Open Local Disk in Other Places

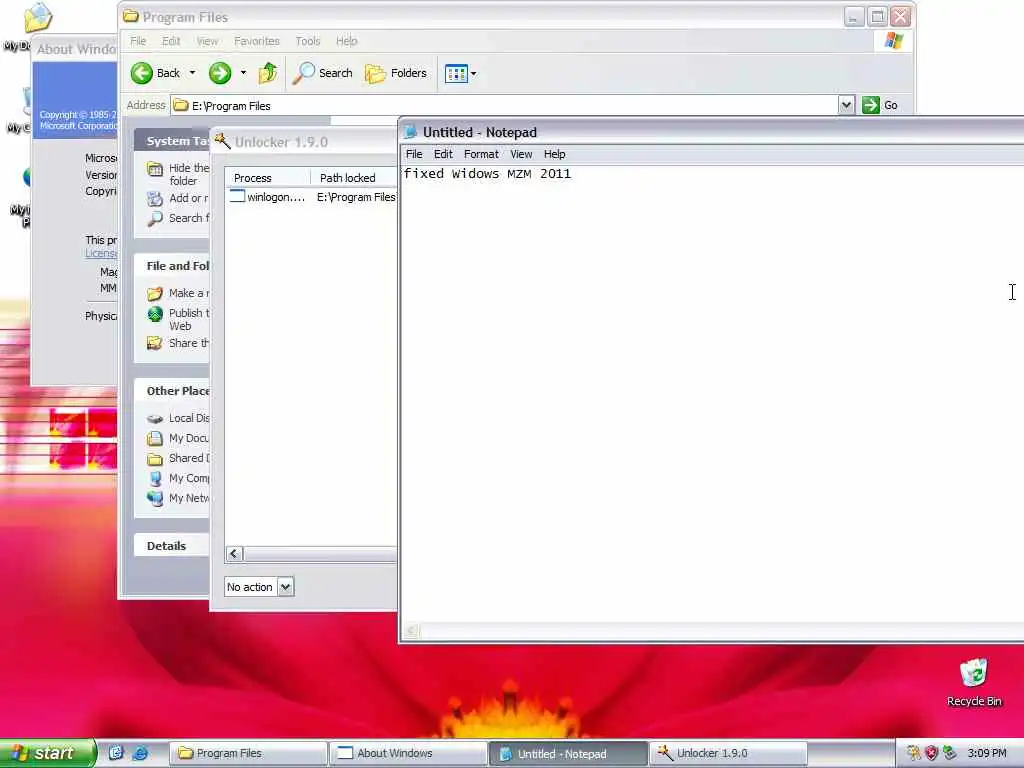point(178,418)
